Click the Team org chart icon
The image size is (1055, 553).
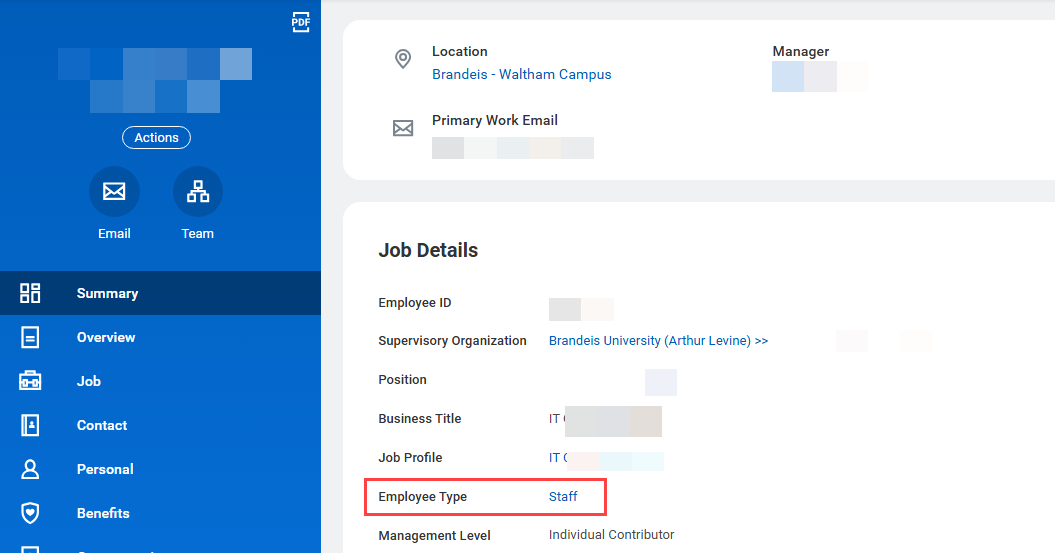pyautogui.click(x=198, y=192)
